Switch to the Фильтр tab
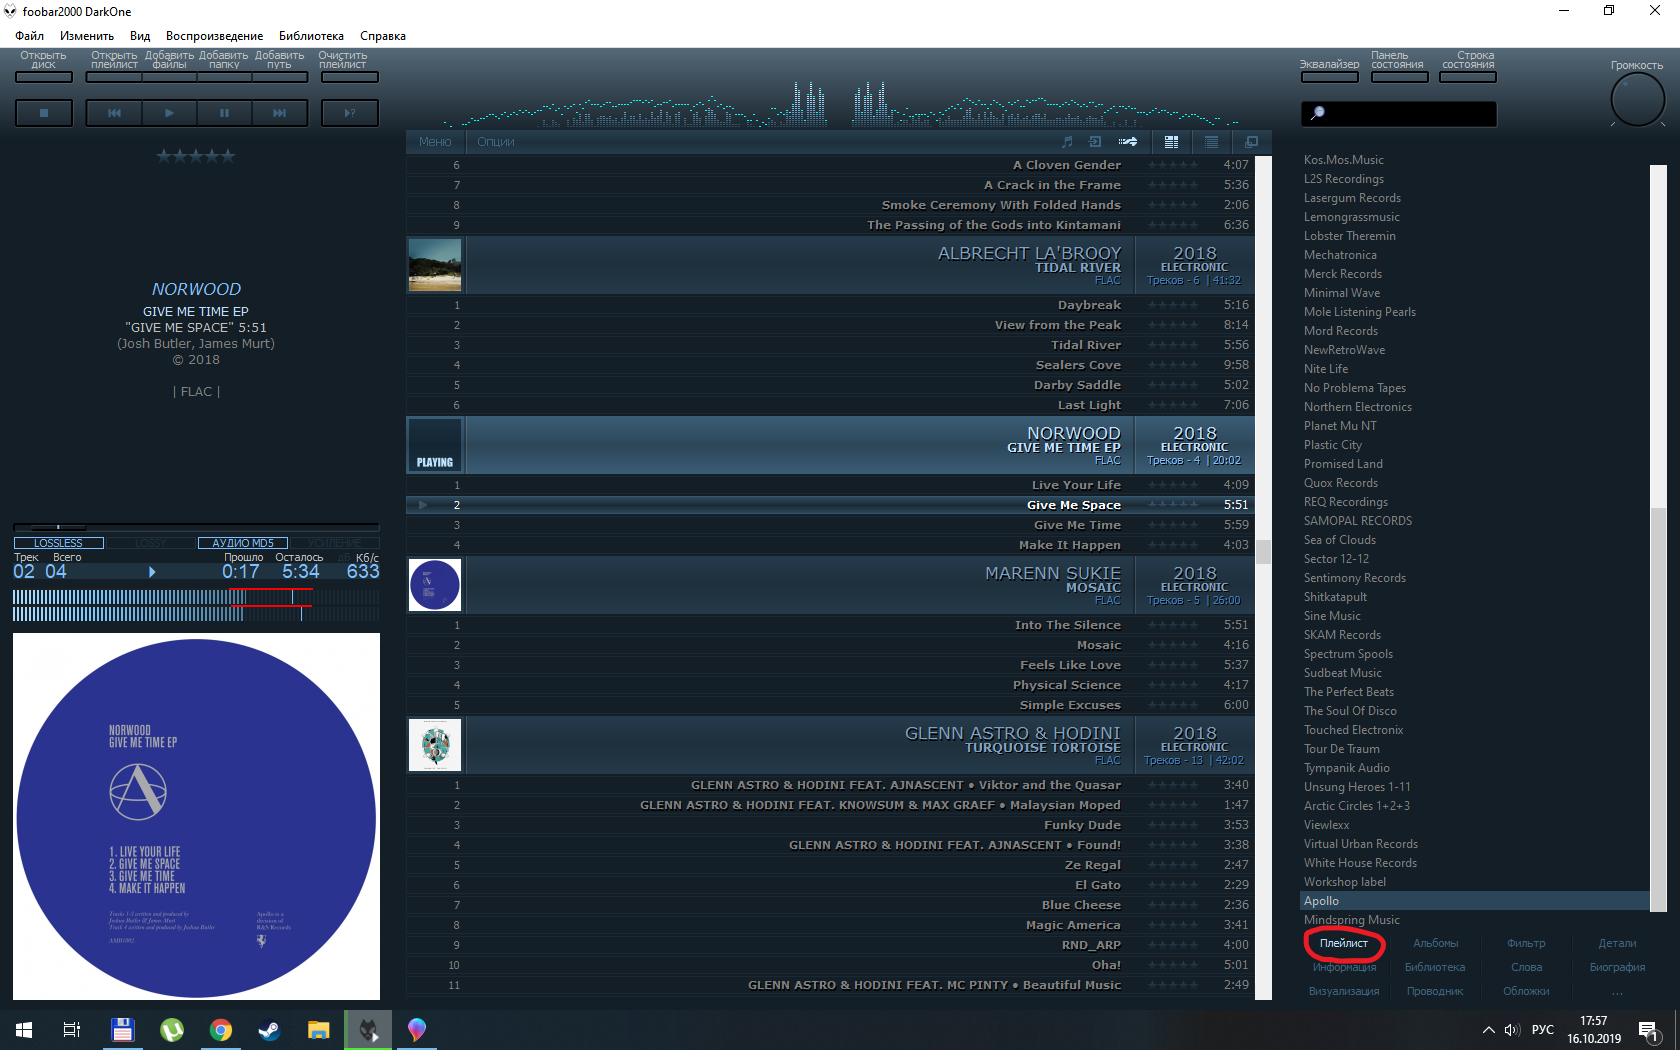Viewport: 1680px width, 1050px height. point(1526,943)
